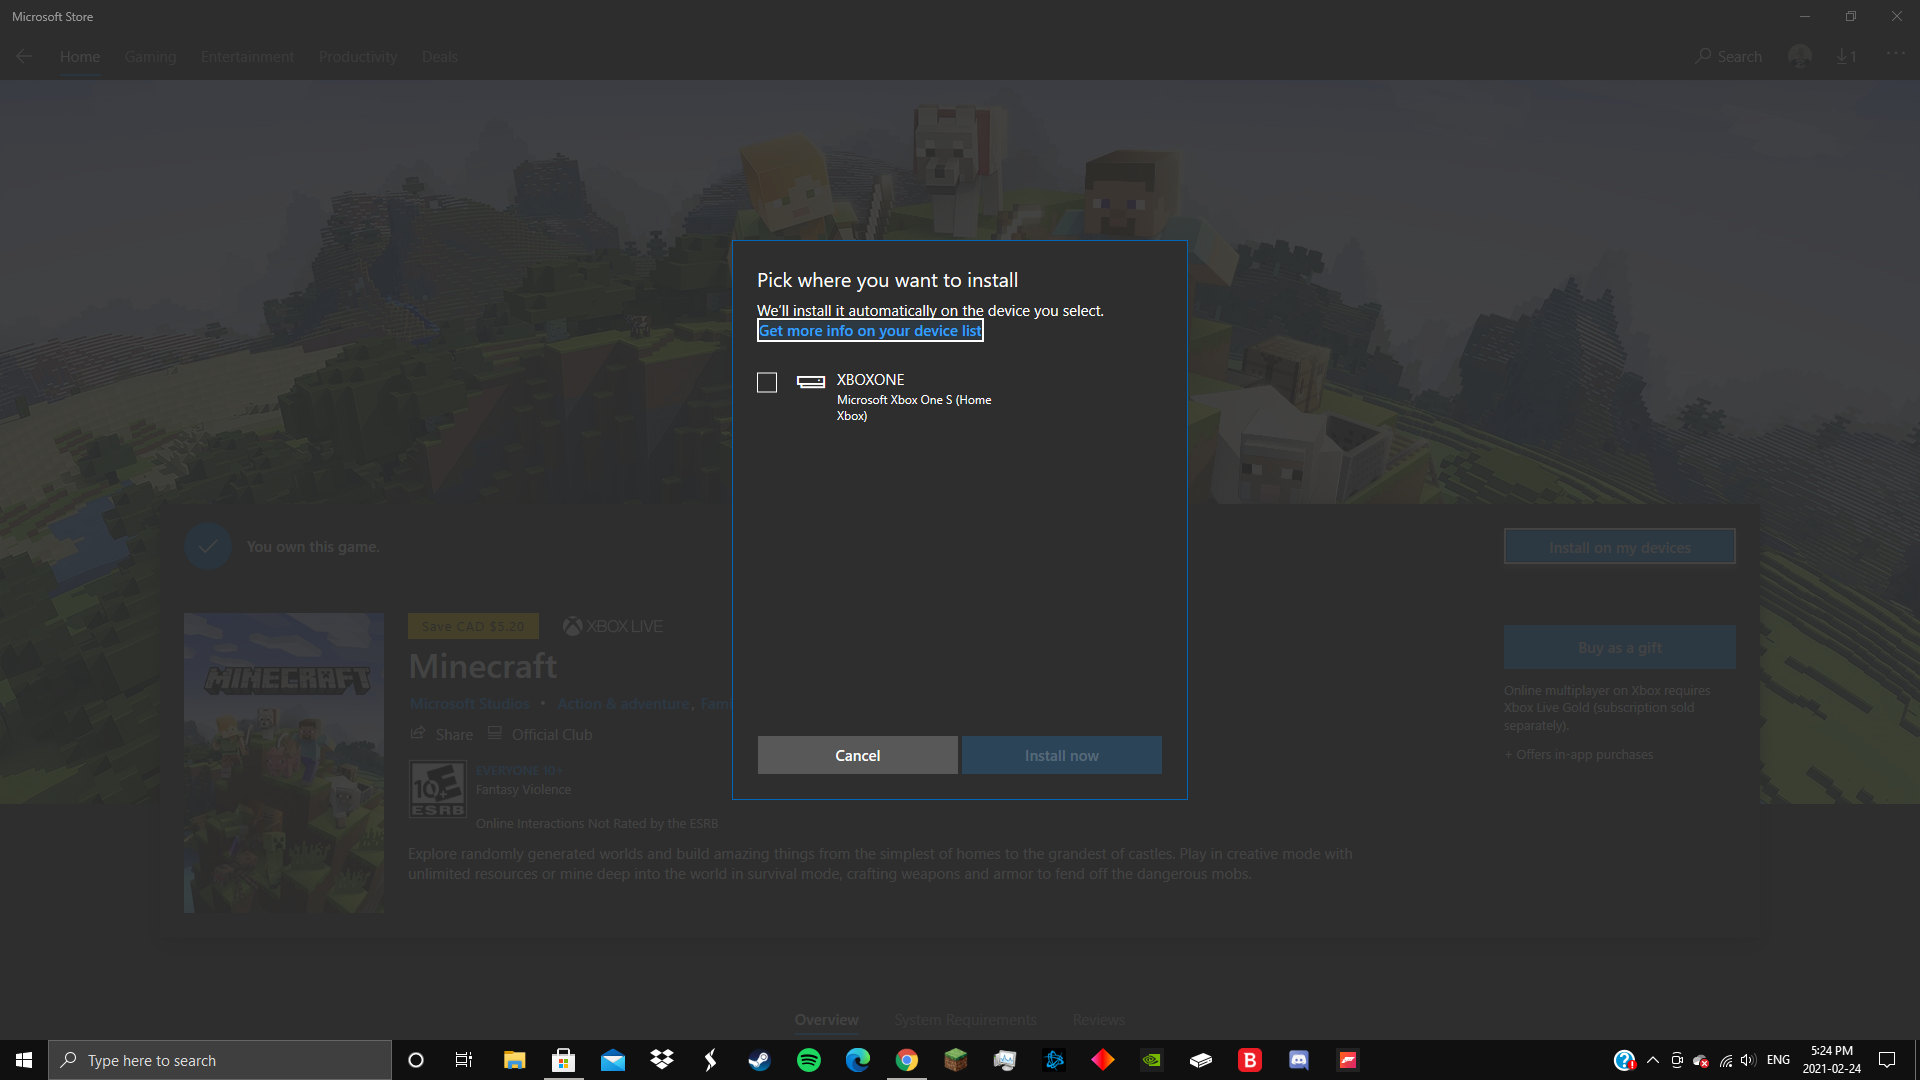Open the Minecraft grass block taskbar icon
Viewport: 1920px width, 1080px height.
pos(956,1060)
